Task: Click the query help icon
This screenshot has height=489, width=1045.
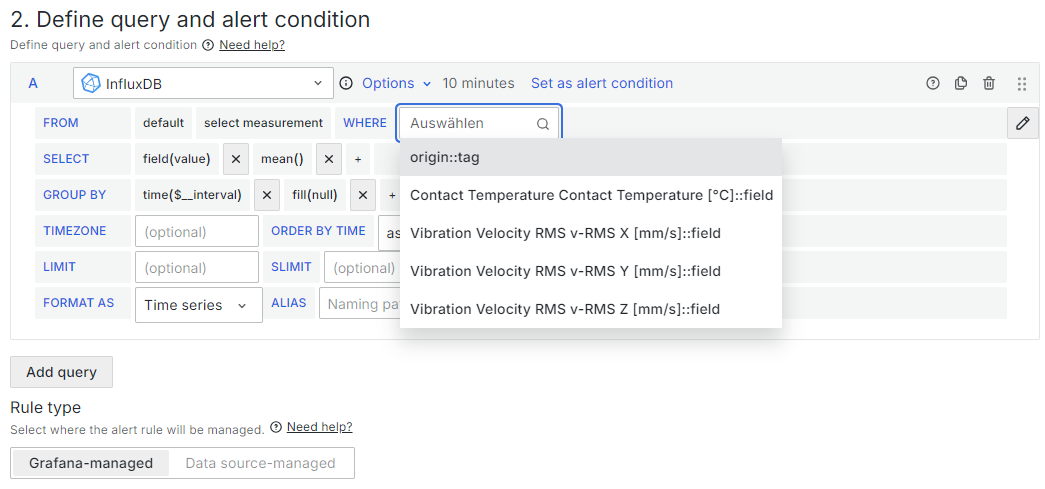Action: click(933, 84)
